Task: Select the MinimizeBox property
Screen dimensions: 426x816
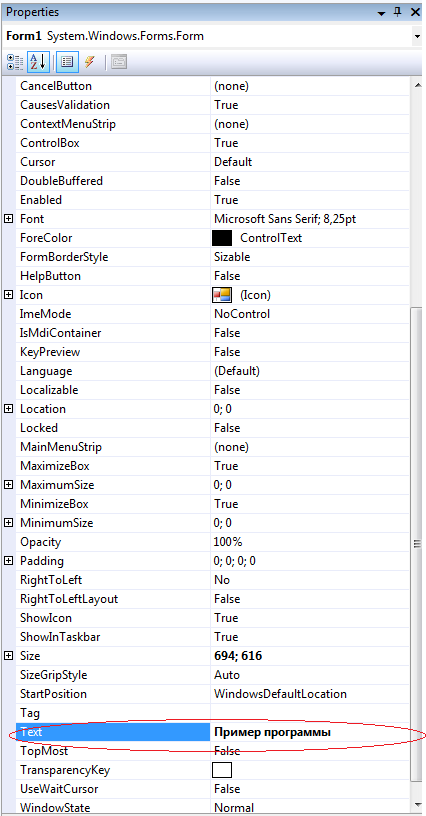Action: tap(54, 504)
